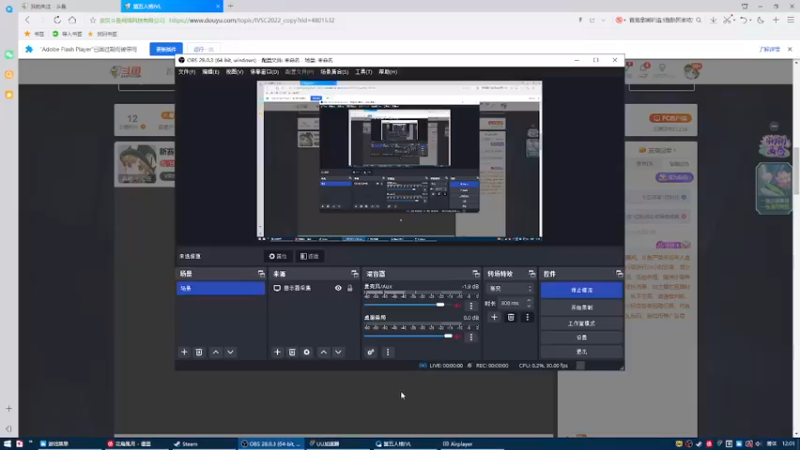
Task: Open the Windows Start button
Action: pyautogui.click(x=7, y=444)
